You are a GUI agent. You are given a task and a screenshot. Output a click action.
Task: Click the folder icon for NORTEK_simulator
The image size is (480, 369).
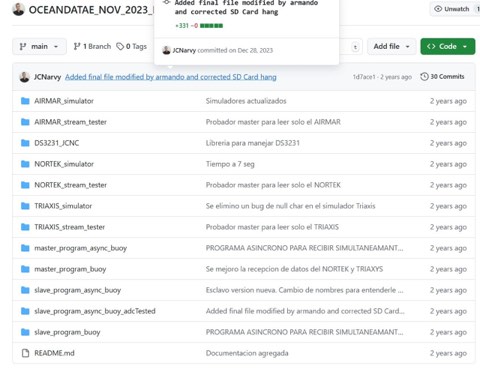(25, 164)
